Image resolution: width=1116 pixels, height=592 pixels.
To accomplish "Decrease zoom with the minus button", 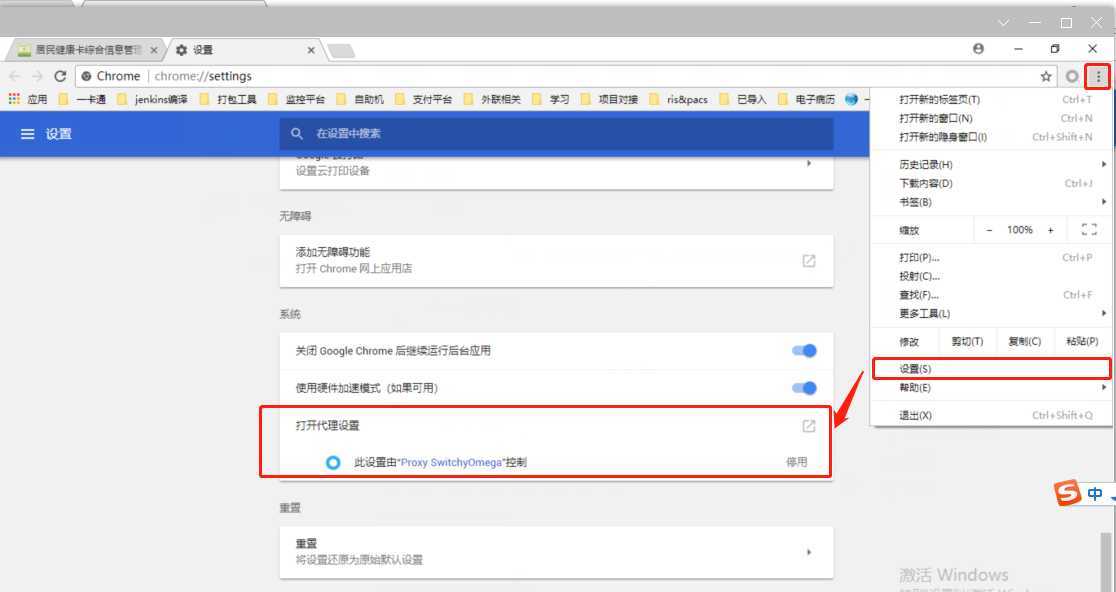I will (989, 230).
